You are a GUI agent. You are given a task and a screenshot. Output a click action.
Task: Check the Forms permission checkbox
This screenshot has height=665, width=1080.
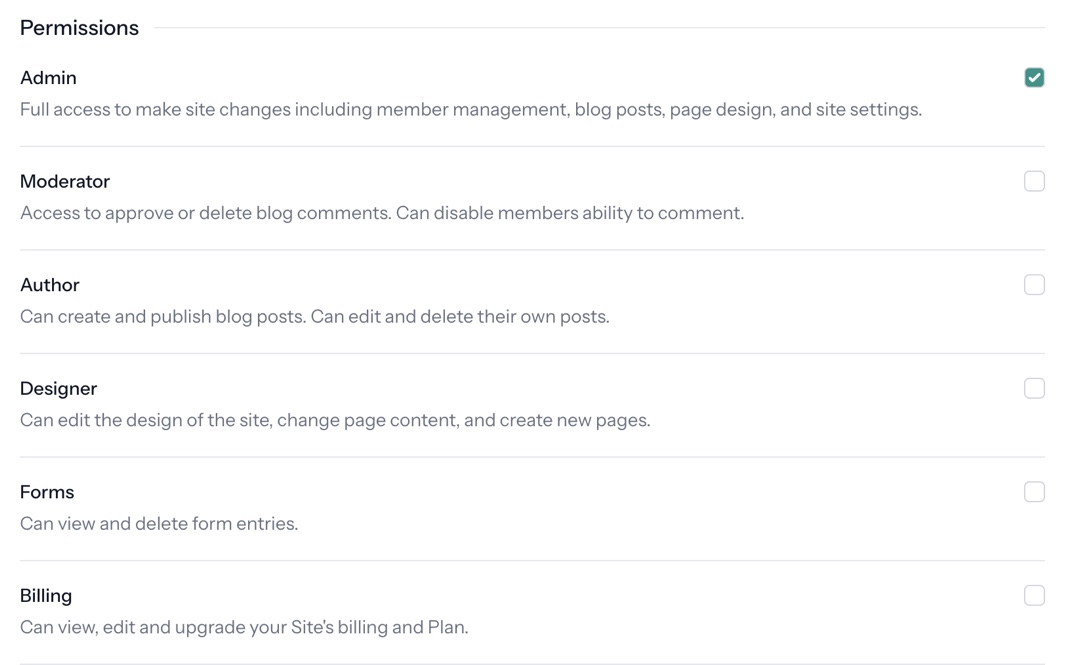(x=1034, y=491)
